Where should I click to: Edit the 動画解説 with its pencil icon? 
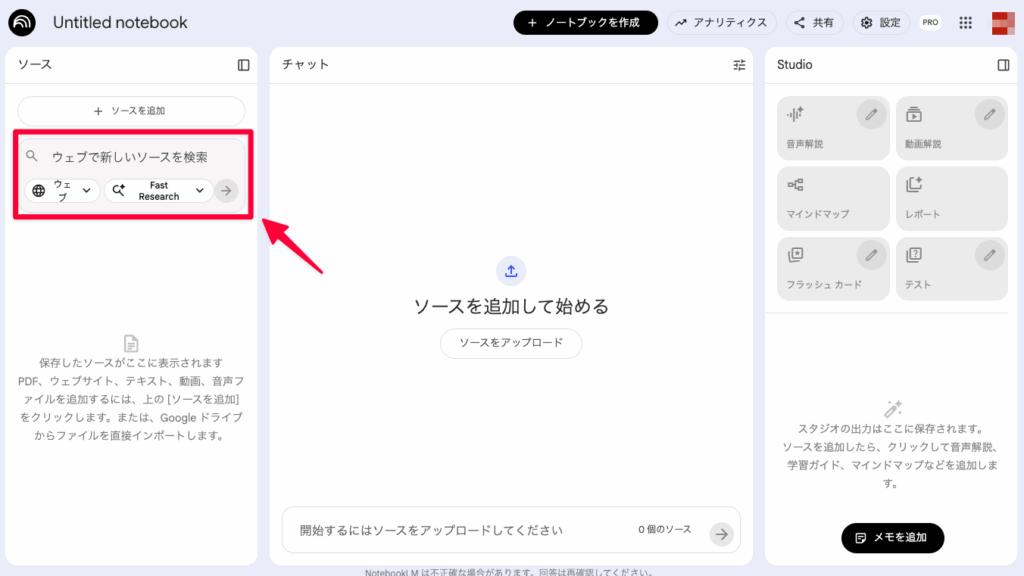989,113
